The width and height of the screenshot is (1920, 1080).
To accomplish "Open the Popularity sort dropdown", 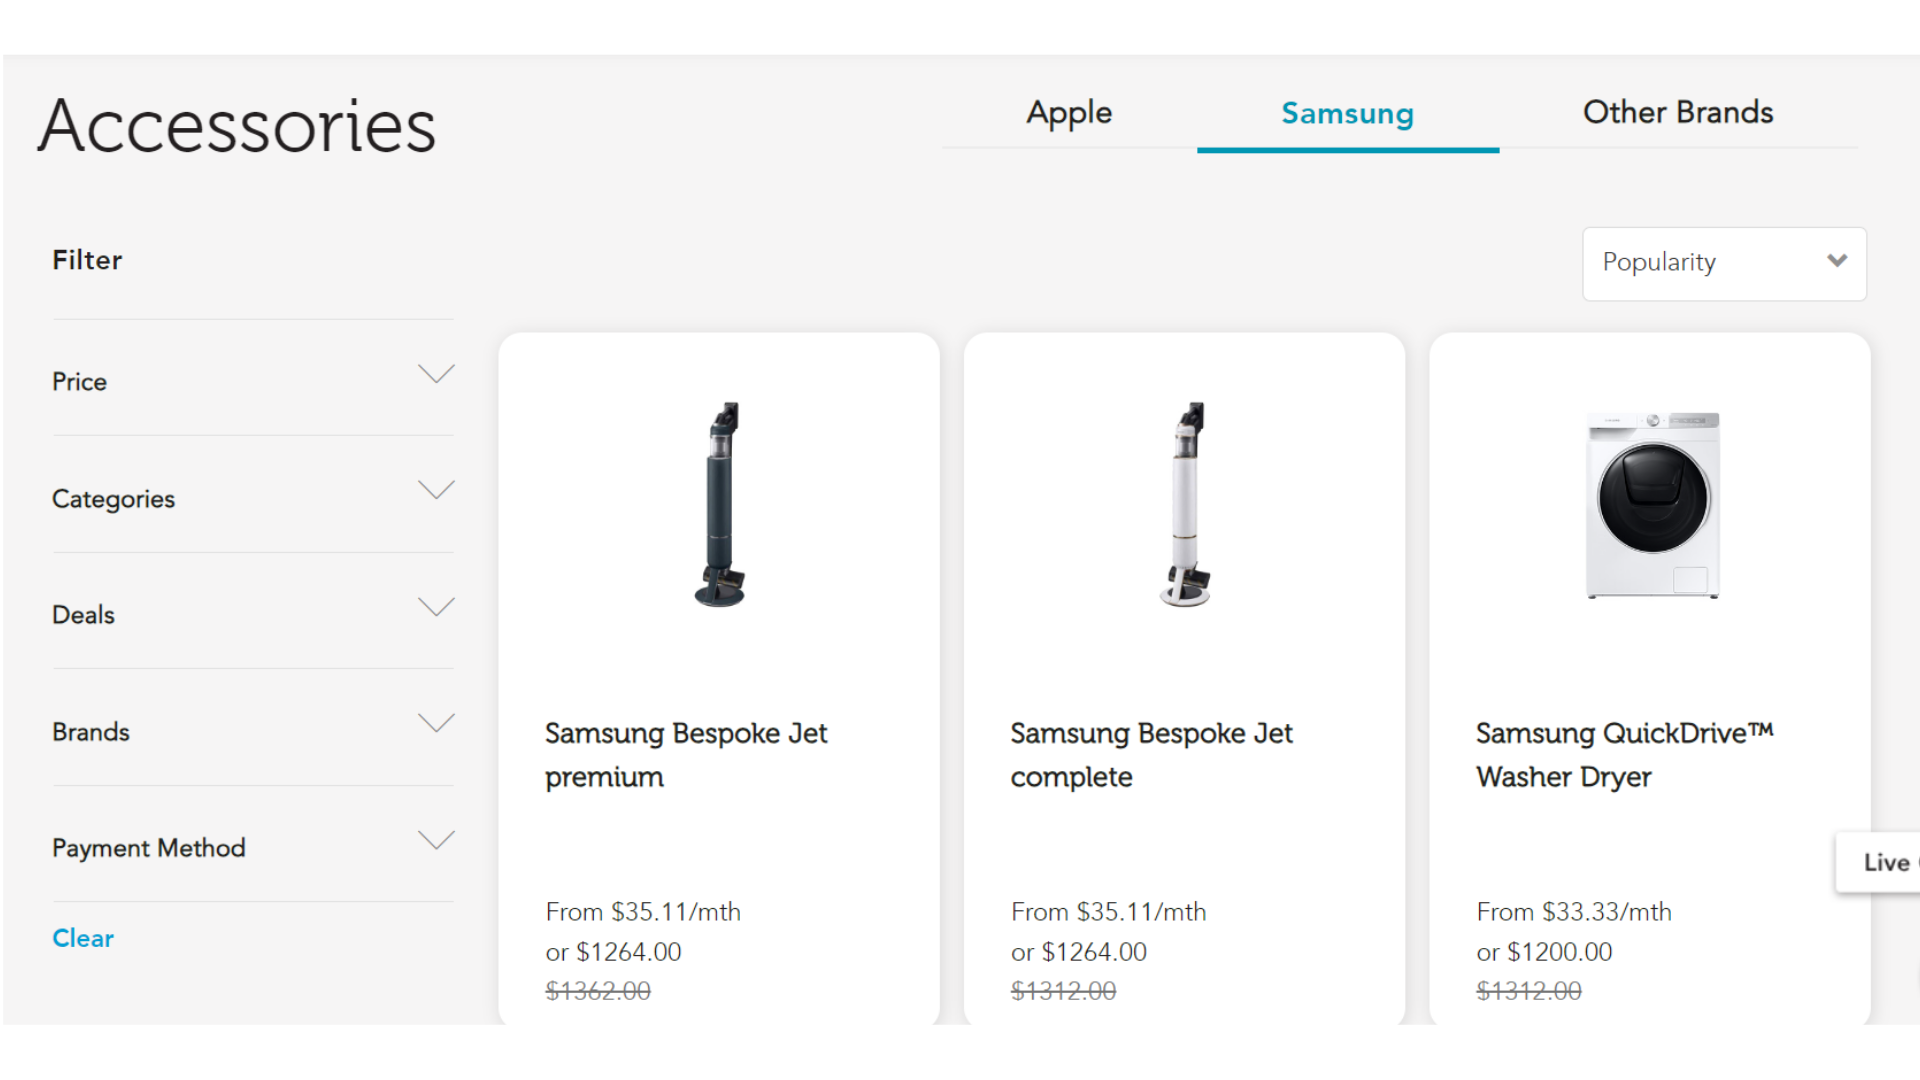I will point(1723,263).
